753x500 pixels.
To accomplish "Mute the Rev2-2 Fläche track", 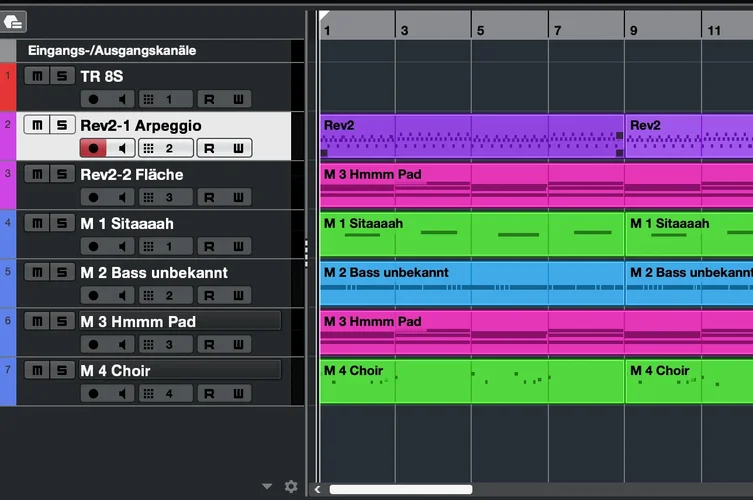I will 37,174.
